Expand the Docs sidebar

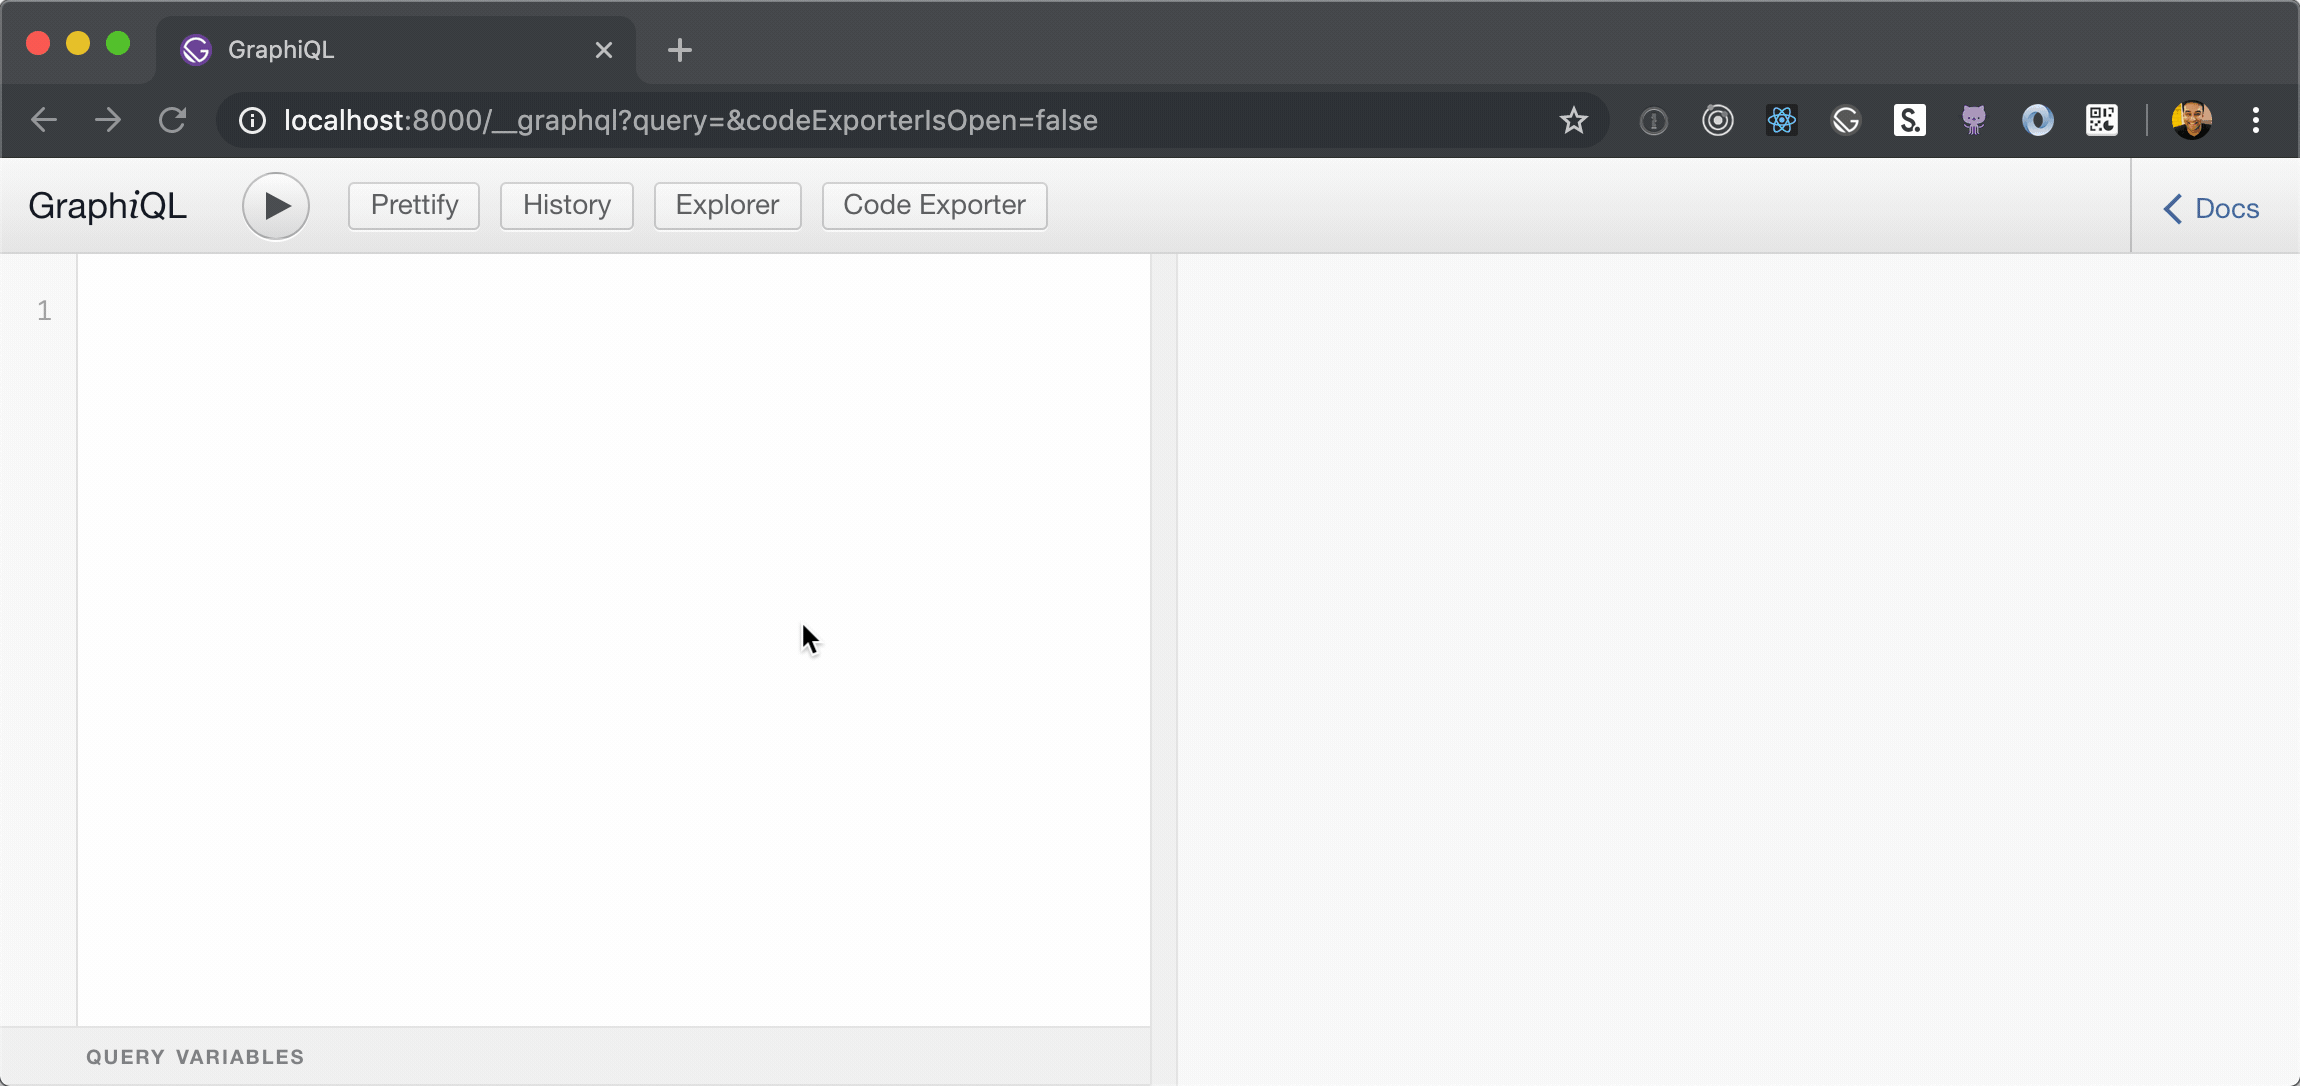pyautogui.click(x=2212, y=208)
